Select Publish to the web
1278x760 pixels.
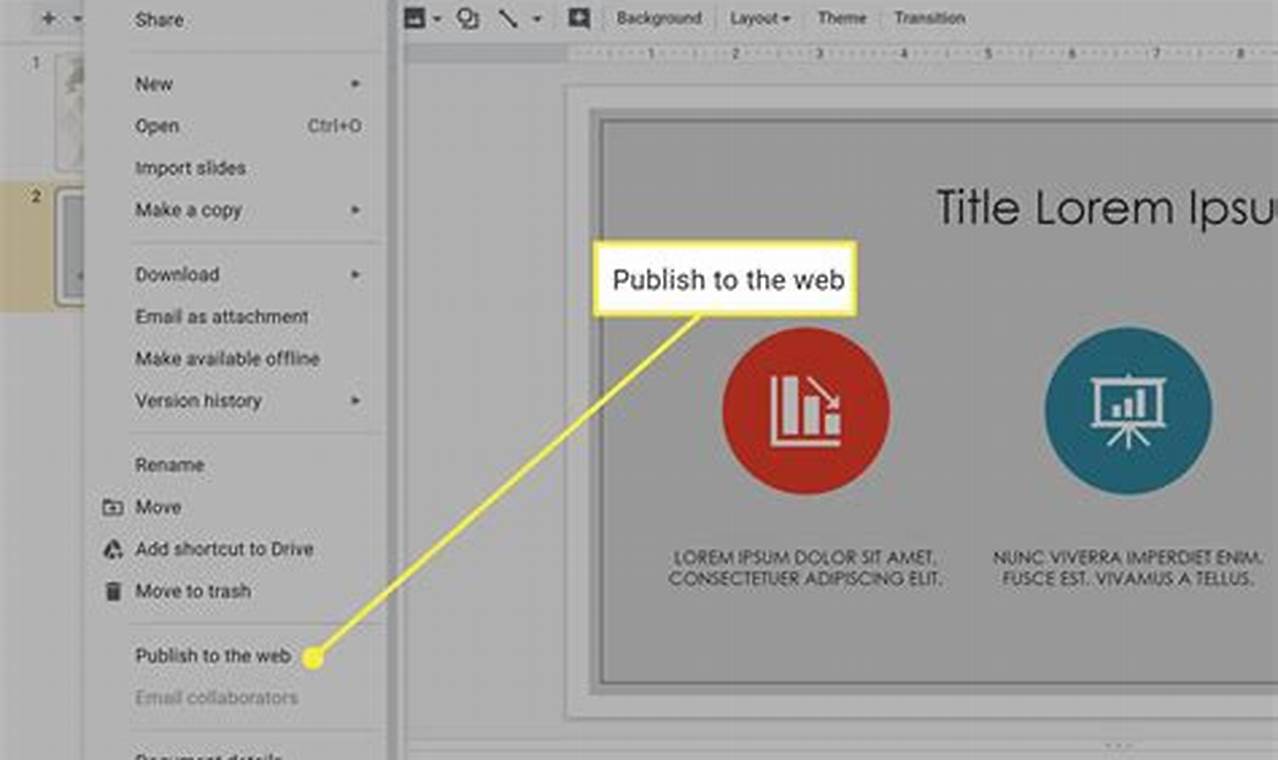tap(212, 656)
